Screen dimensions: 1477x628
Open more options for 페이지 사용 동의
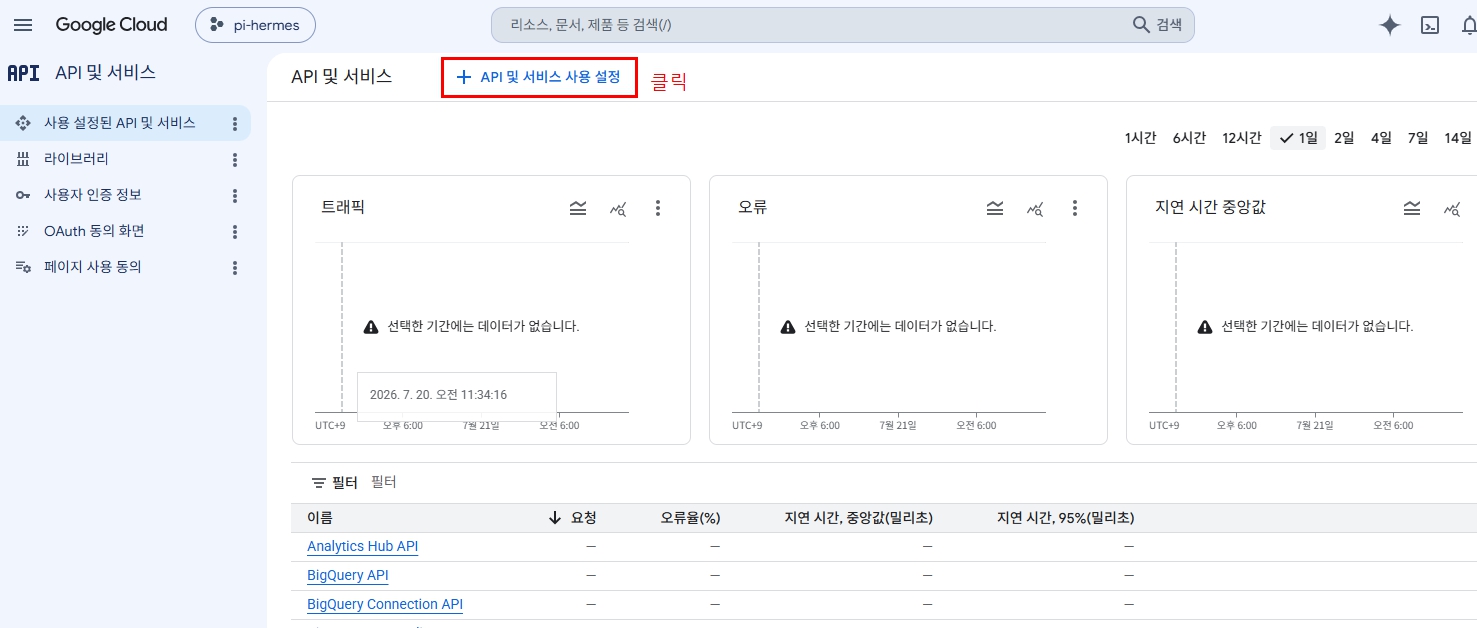(235, 268)
